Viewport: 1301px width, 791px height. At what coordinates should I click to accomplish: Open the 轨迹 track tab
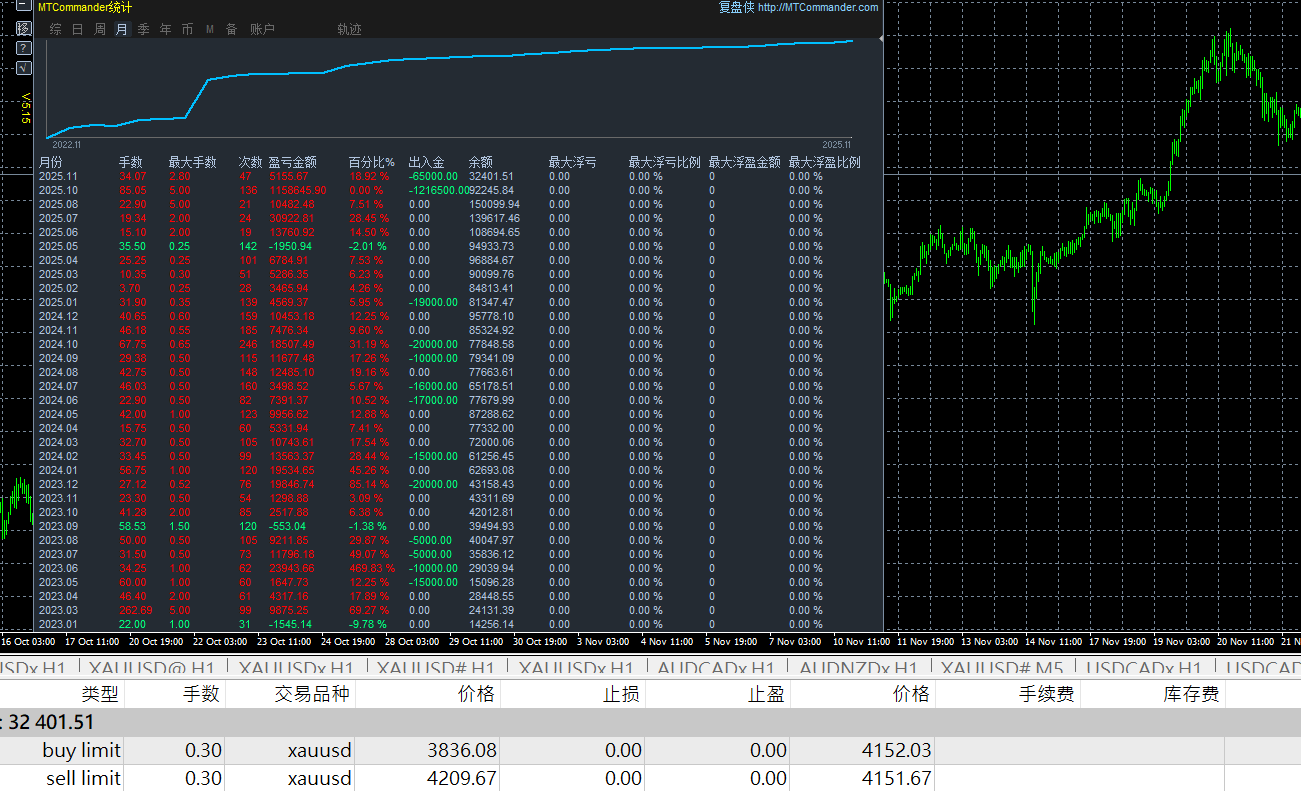(x=350, y=30)
